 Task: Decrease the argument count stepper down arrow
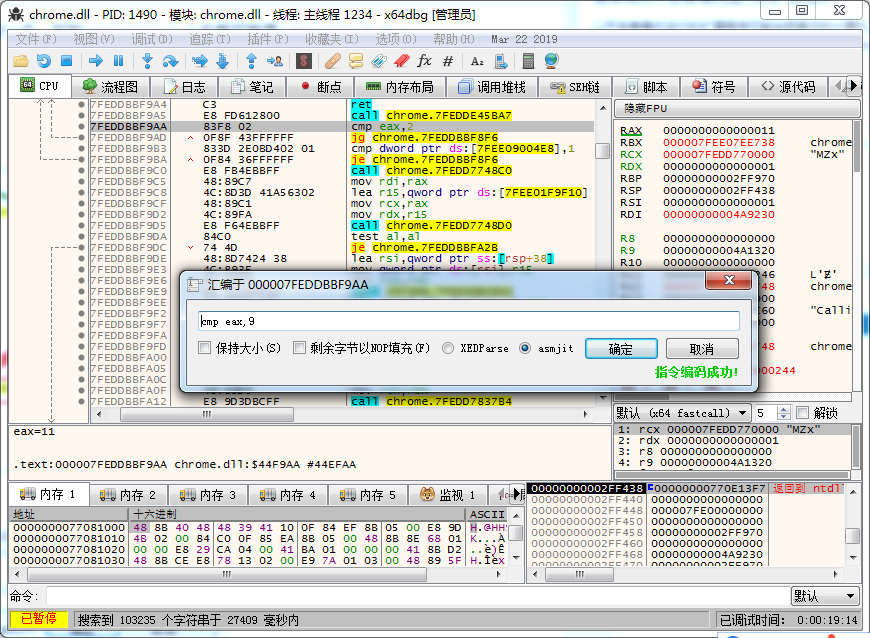783,416
